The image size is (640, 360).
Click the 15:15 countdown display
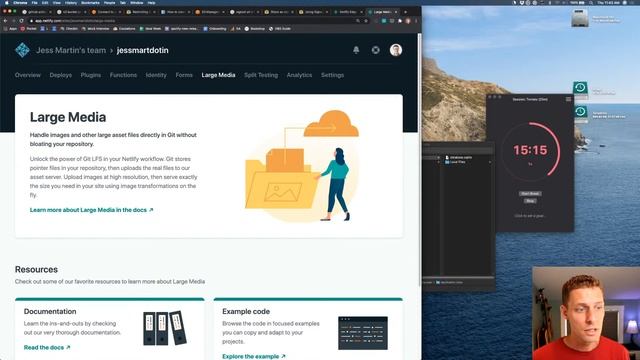(530, 150)
